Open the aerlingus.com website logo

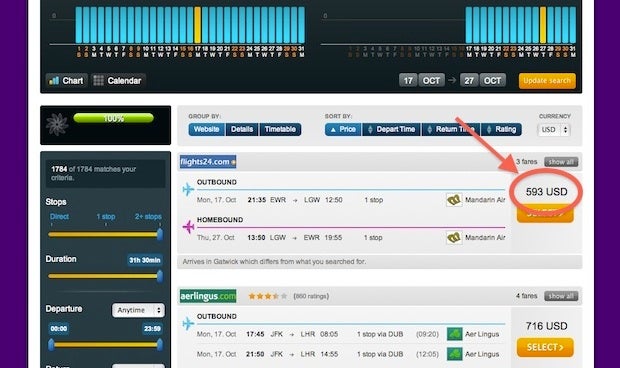pos(208,296)
